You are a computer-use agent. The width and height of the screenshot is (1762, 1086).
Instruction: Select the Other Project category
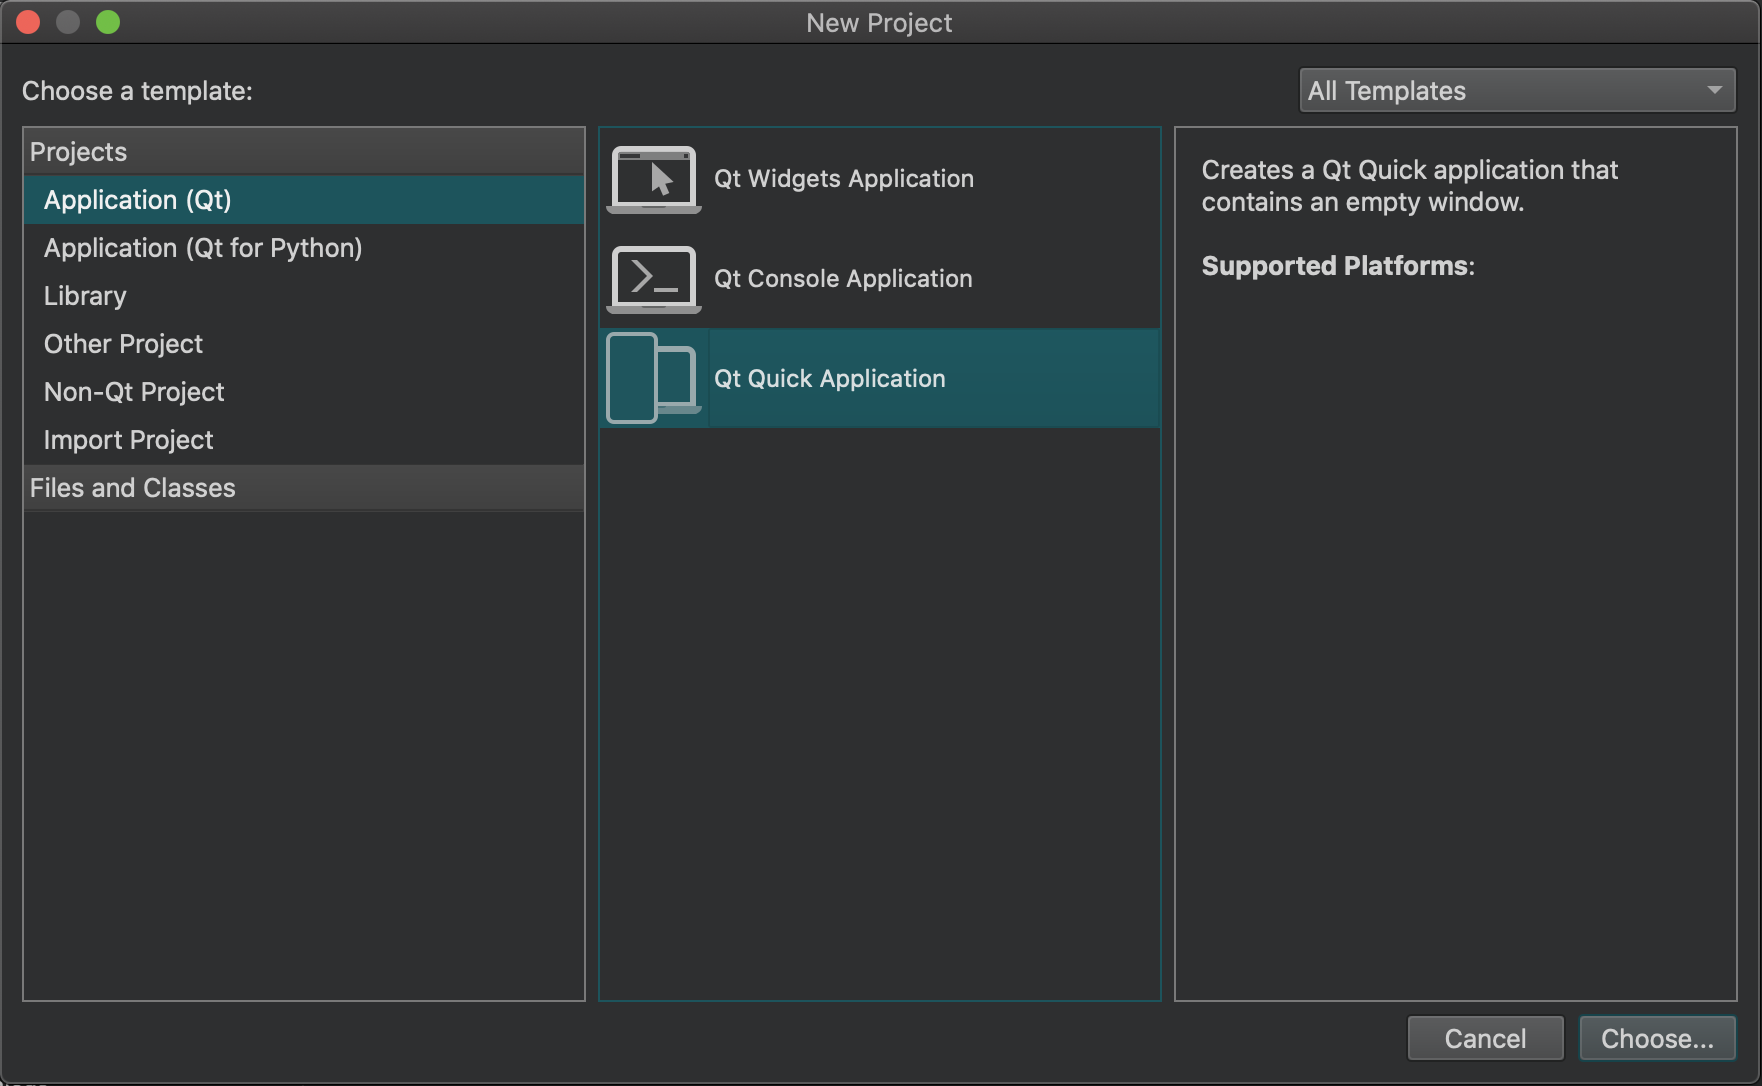coord(304,344)
